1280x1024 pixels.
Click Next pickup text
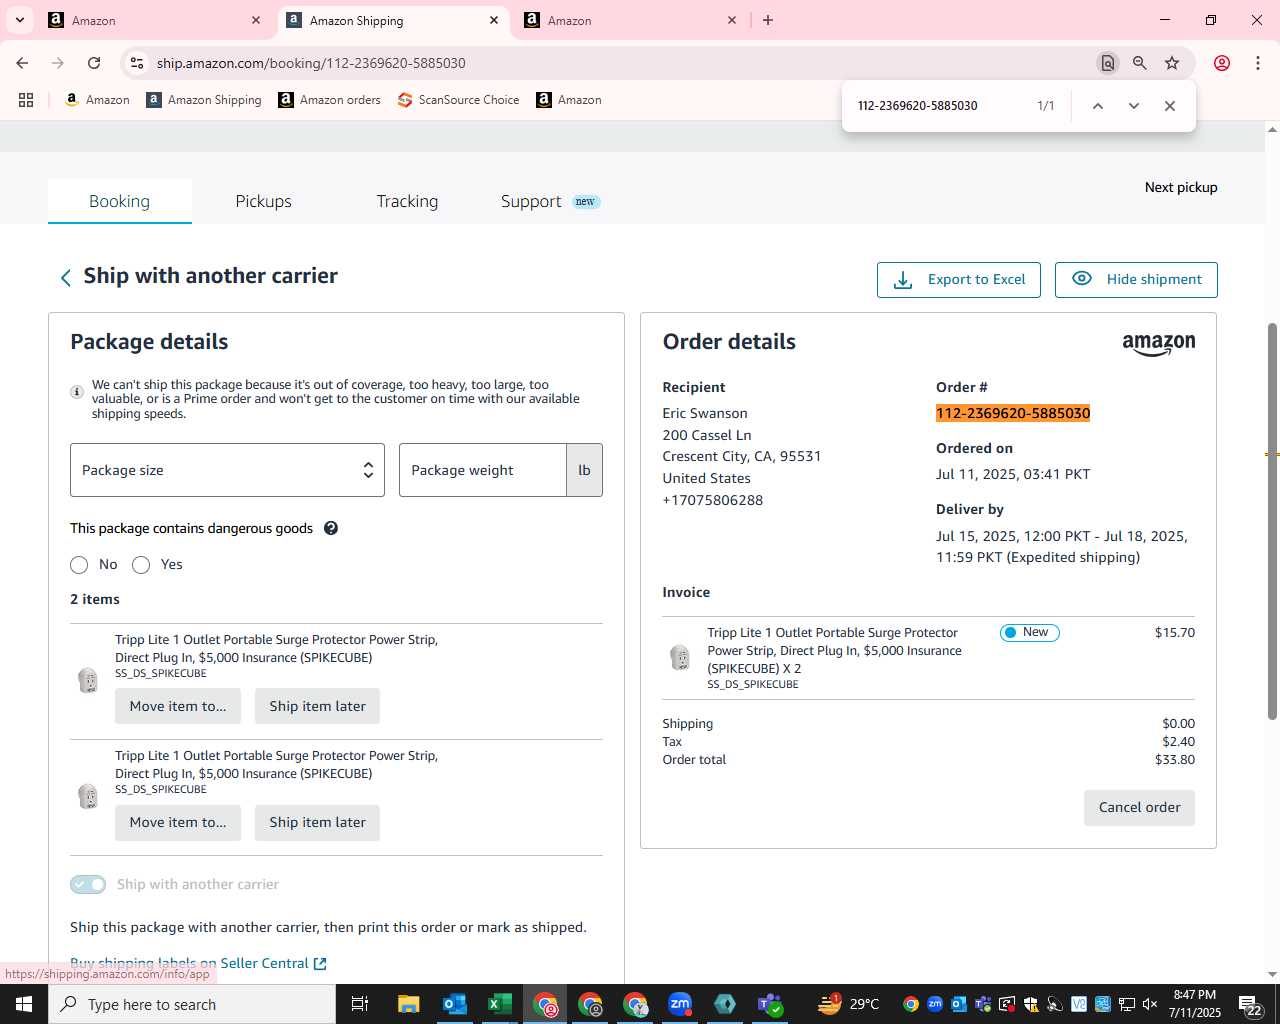point(1181,187)
